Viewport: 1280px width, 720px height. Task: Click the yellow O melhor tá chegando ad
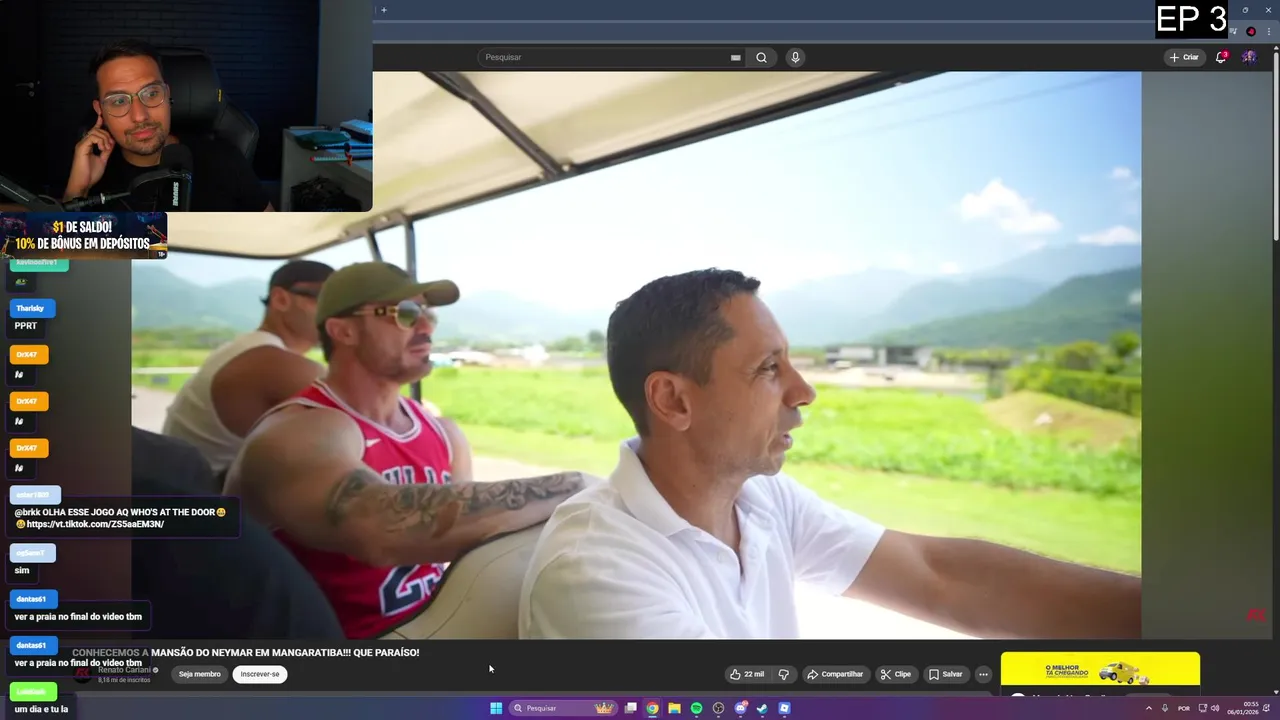coord(1100,669)
